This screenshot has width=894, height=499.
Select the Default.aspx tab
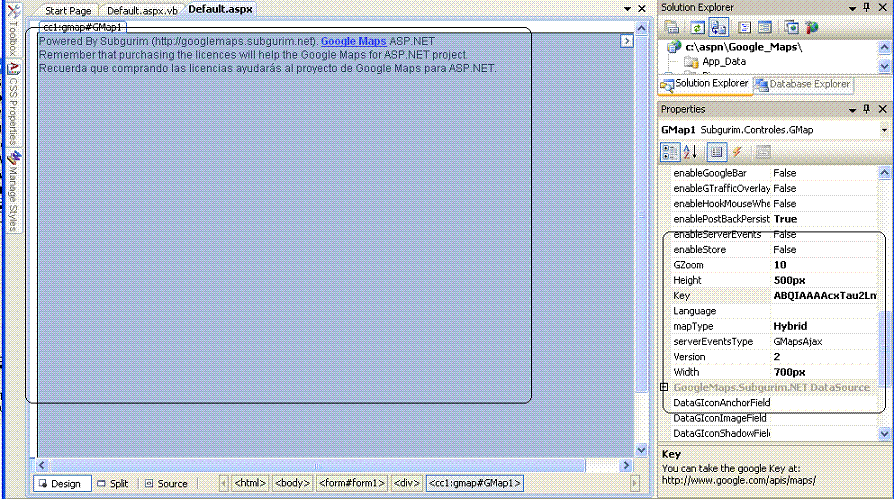[x=220, y=9]
